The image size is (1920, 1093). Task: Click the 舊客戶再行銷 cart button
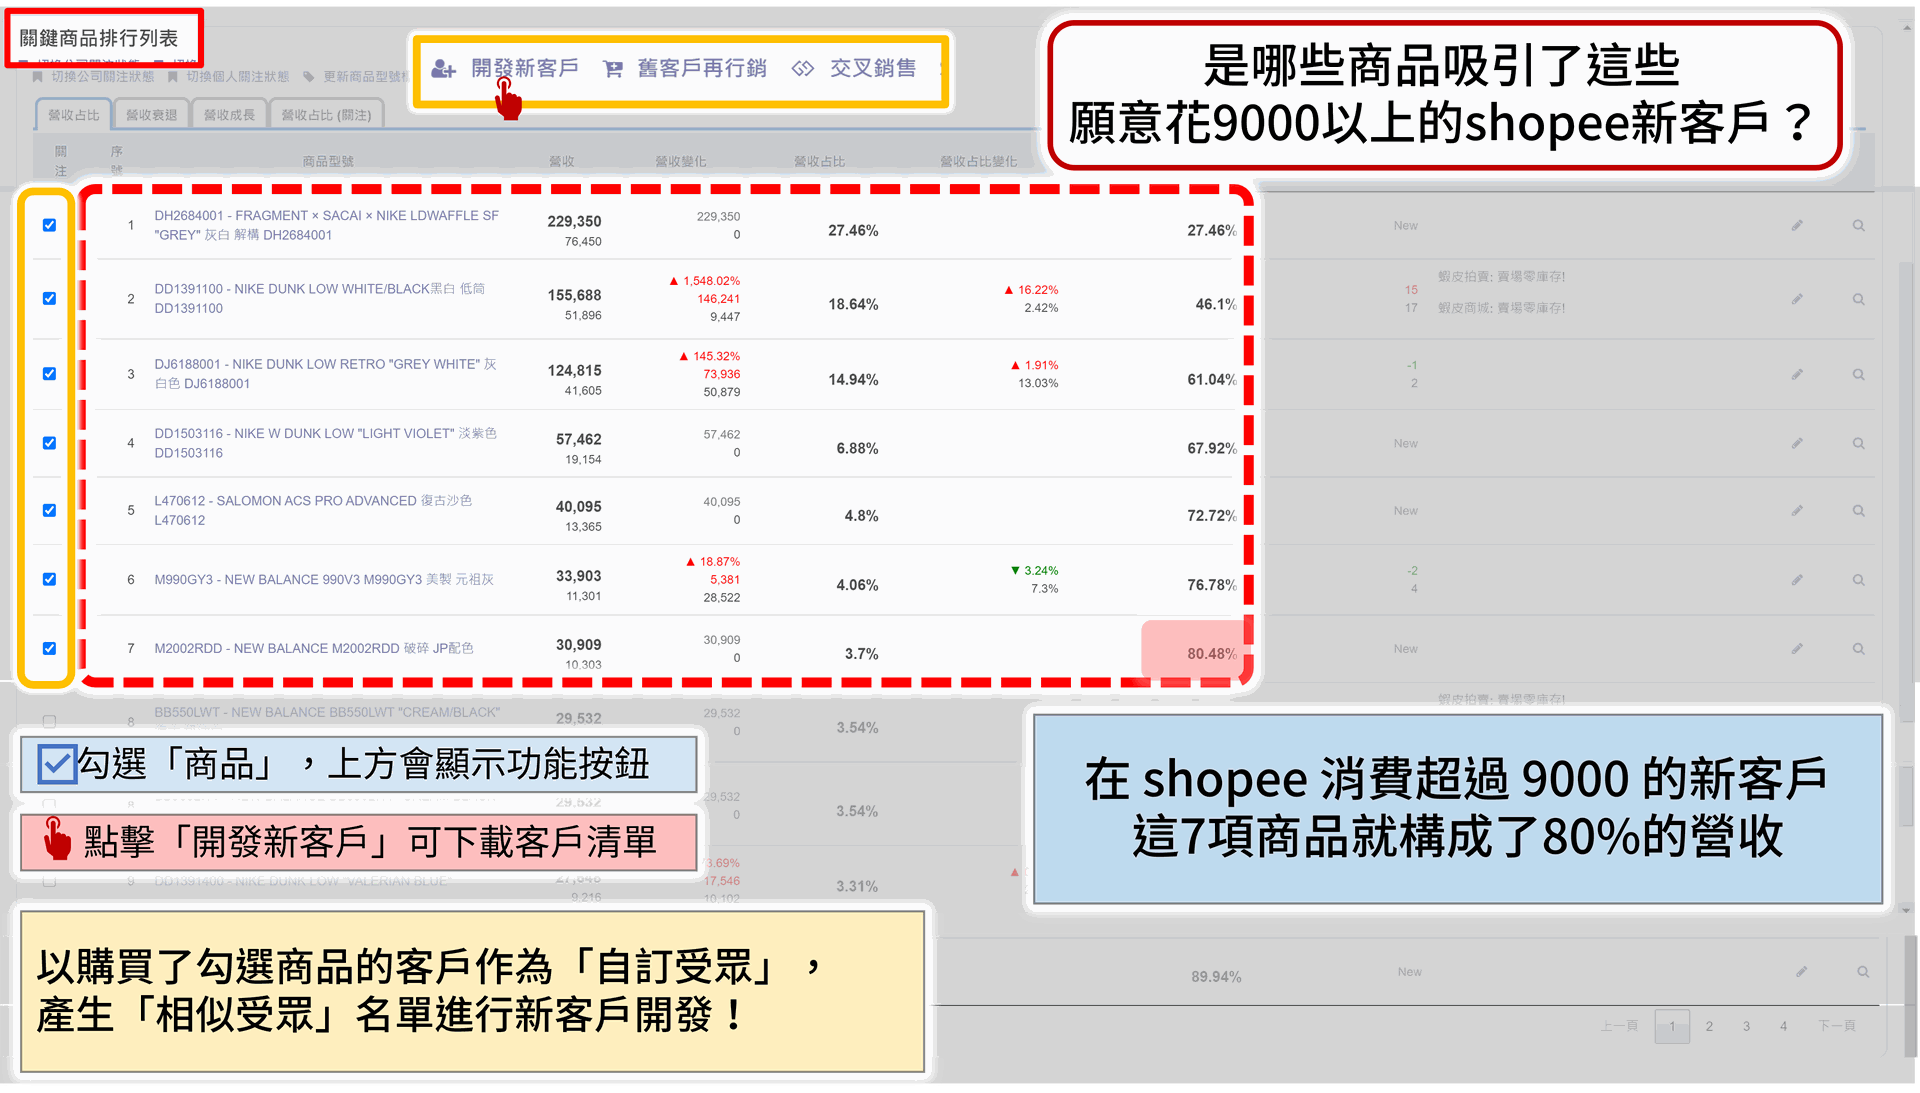pyautogui.click(x=685, y=68)
